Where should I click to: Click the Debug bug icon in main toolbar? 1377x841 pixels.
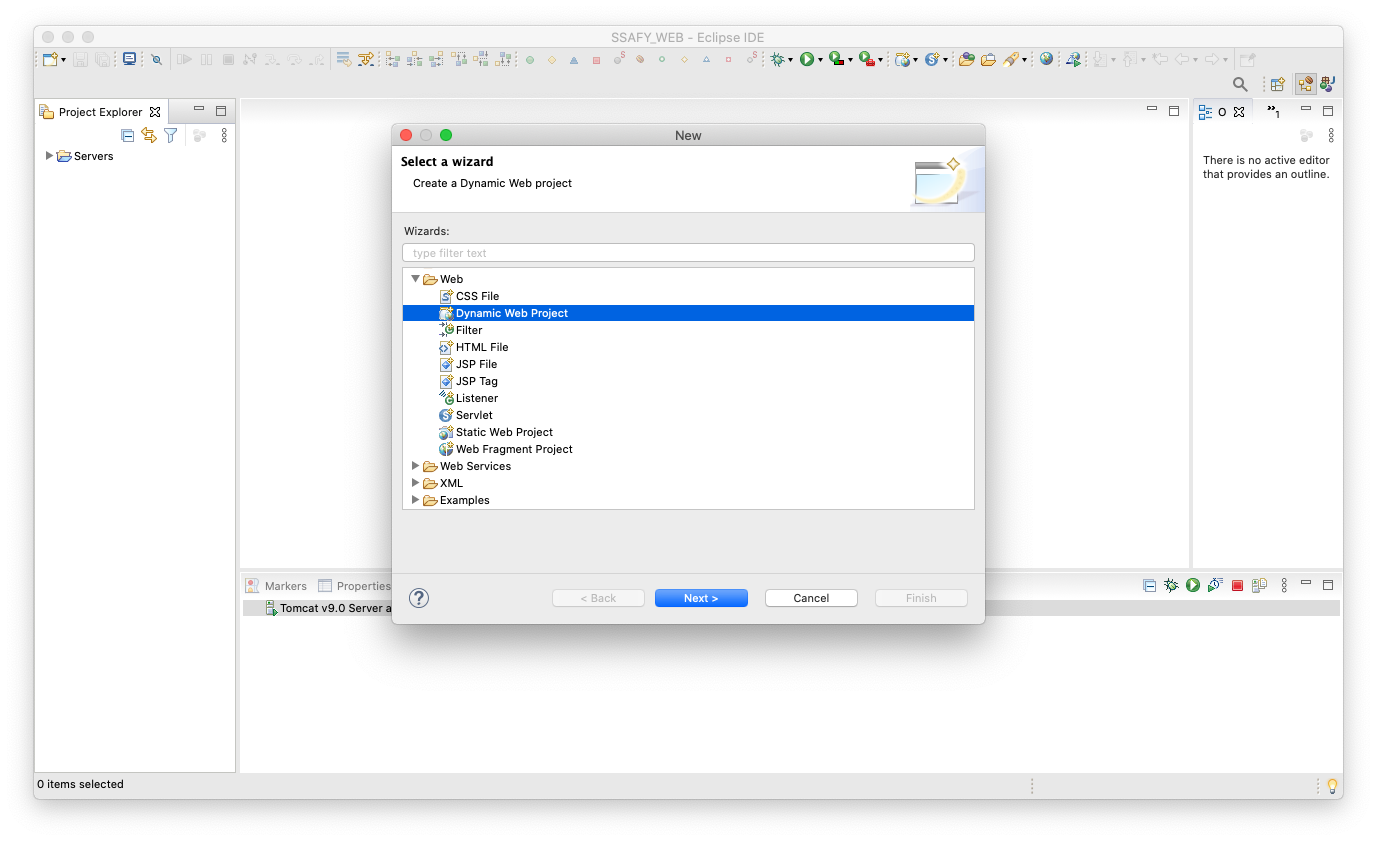click(777, 59)
